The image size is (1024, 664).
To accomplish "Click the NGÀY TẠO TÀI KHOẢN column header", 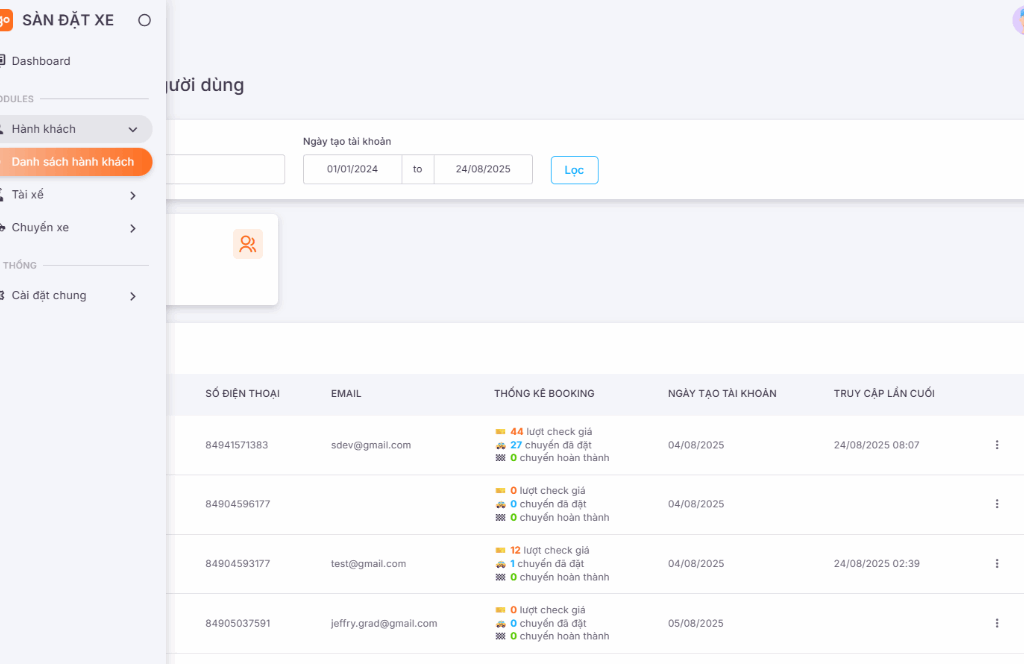I will pos(722,394).
